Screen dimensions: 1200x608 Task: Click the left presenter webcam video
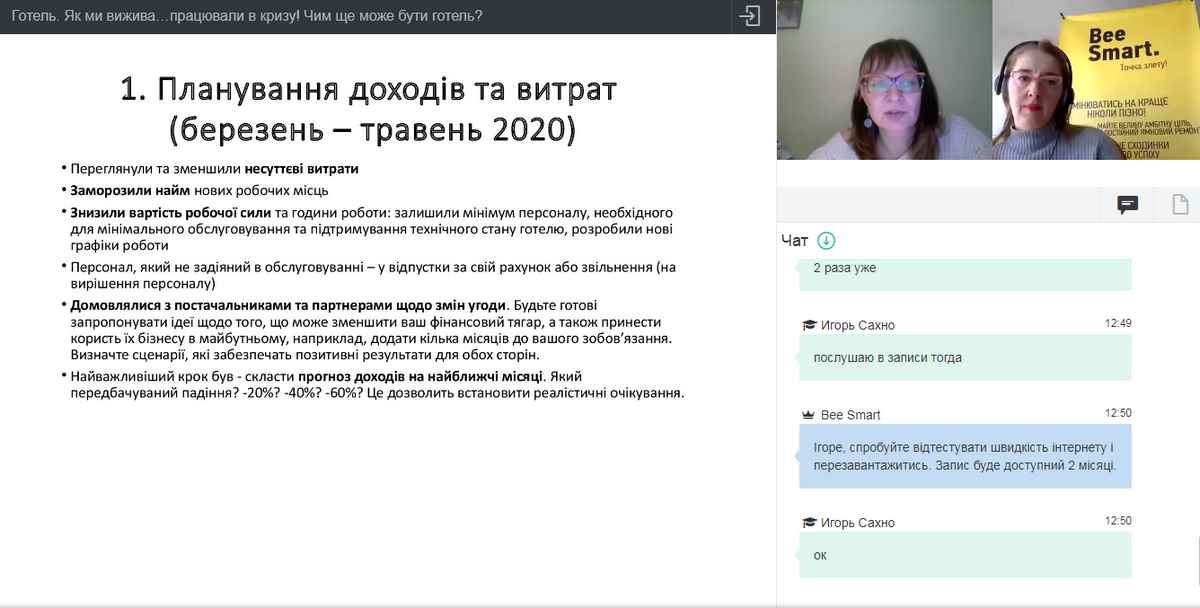883,80
